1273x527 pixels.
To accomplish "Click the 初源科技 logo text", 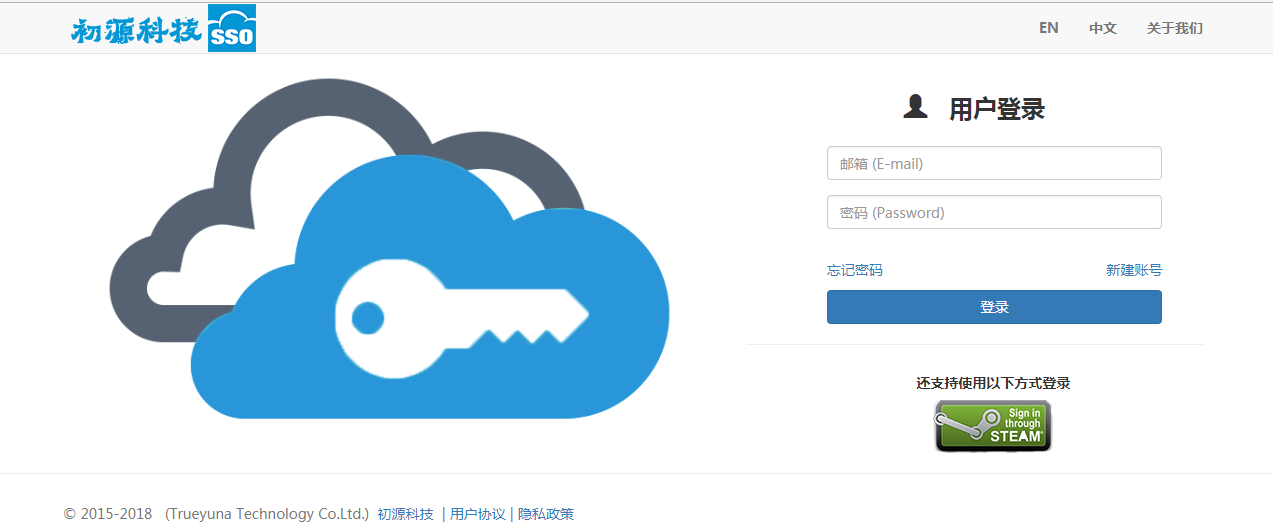I will (x=136, y=30).
